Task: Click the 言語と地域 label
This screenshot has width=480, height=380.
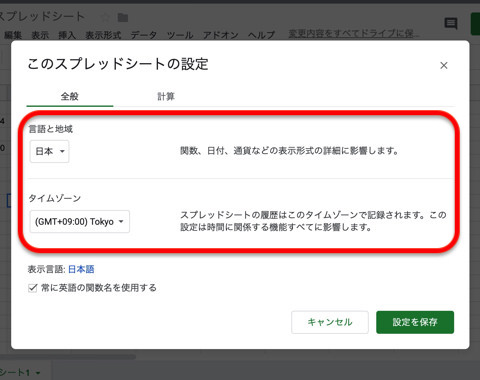Action: click(x=51, y=129)
